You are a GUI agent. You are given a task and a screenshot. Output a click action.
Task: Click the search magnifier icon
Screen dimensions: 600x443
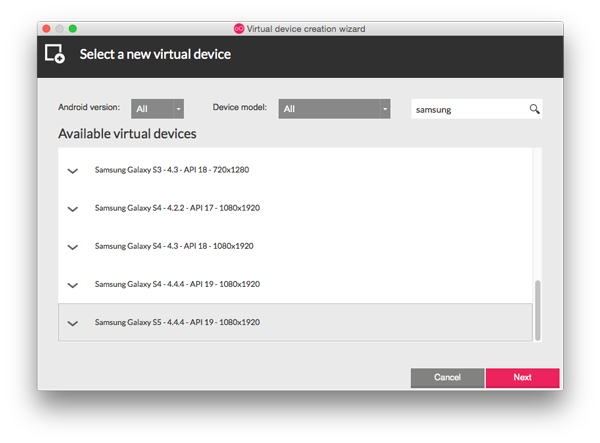(534, 109)
